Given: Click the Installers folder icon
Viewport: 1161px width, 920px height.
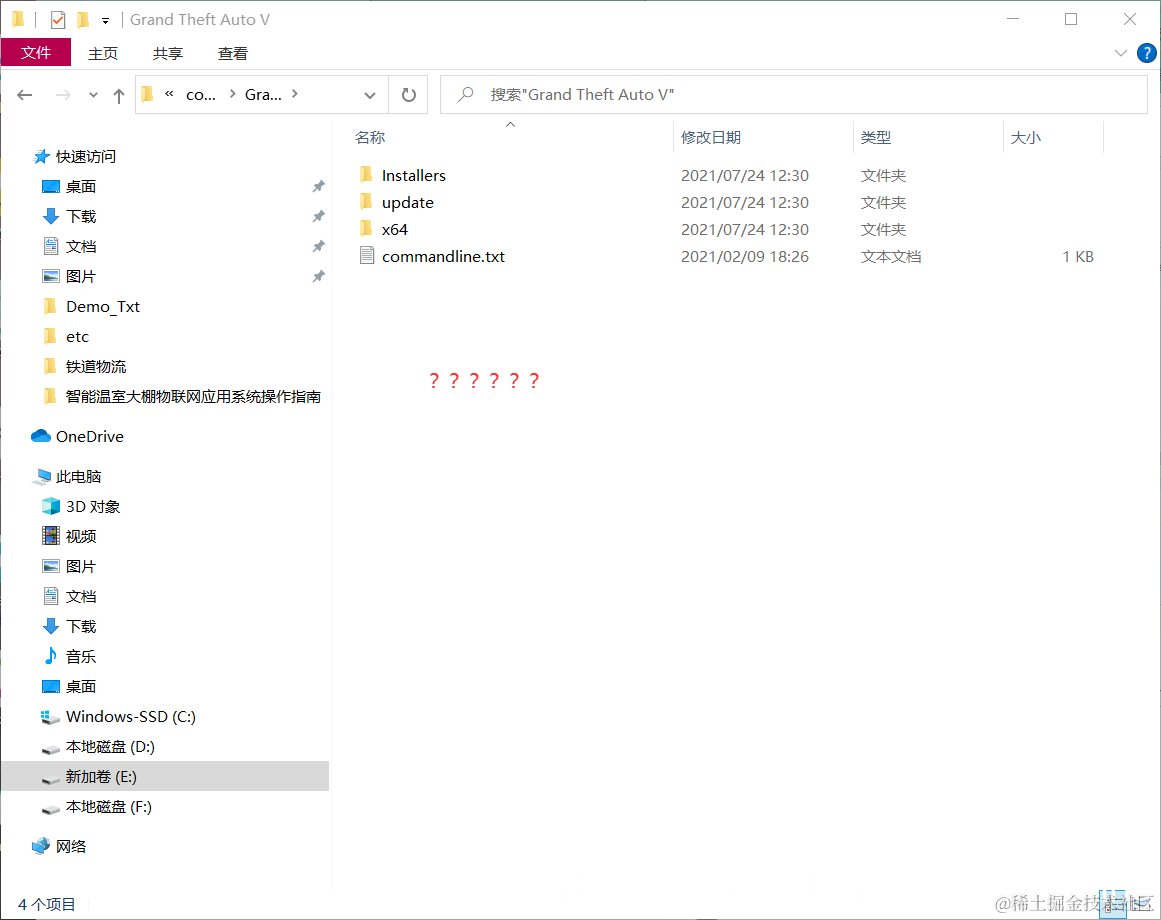Looking at the screenshot, I should tap(366, 175).
